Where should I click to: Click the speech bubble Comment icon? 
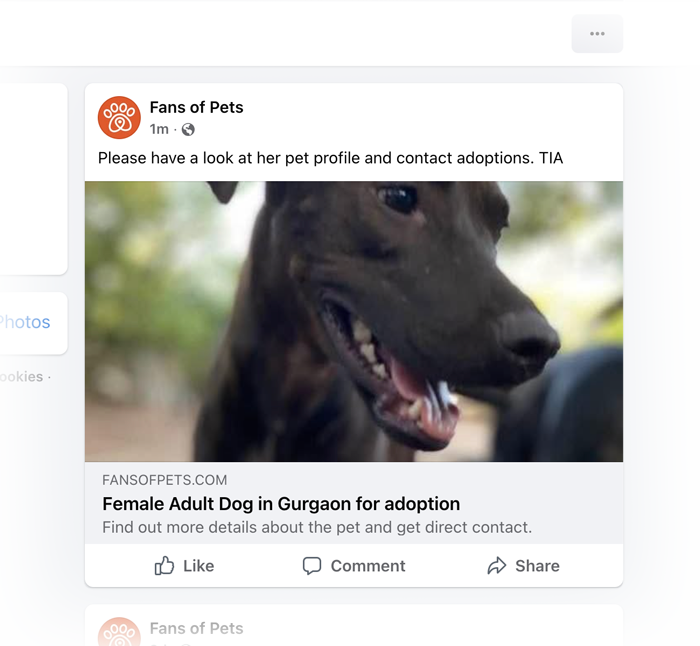312,566
